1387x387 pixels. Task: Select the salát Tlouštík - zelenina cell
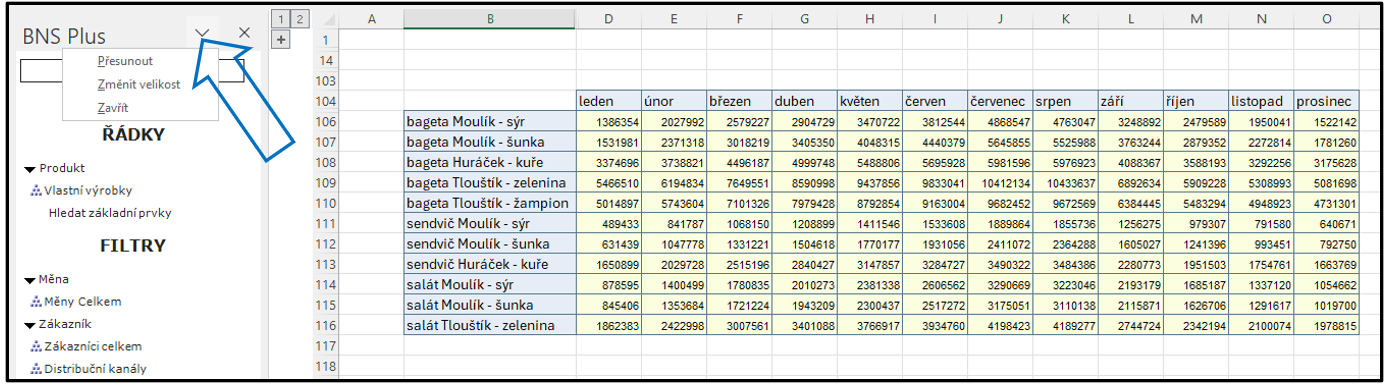(490, 326)
